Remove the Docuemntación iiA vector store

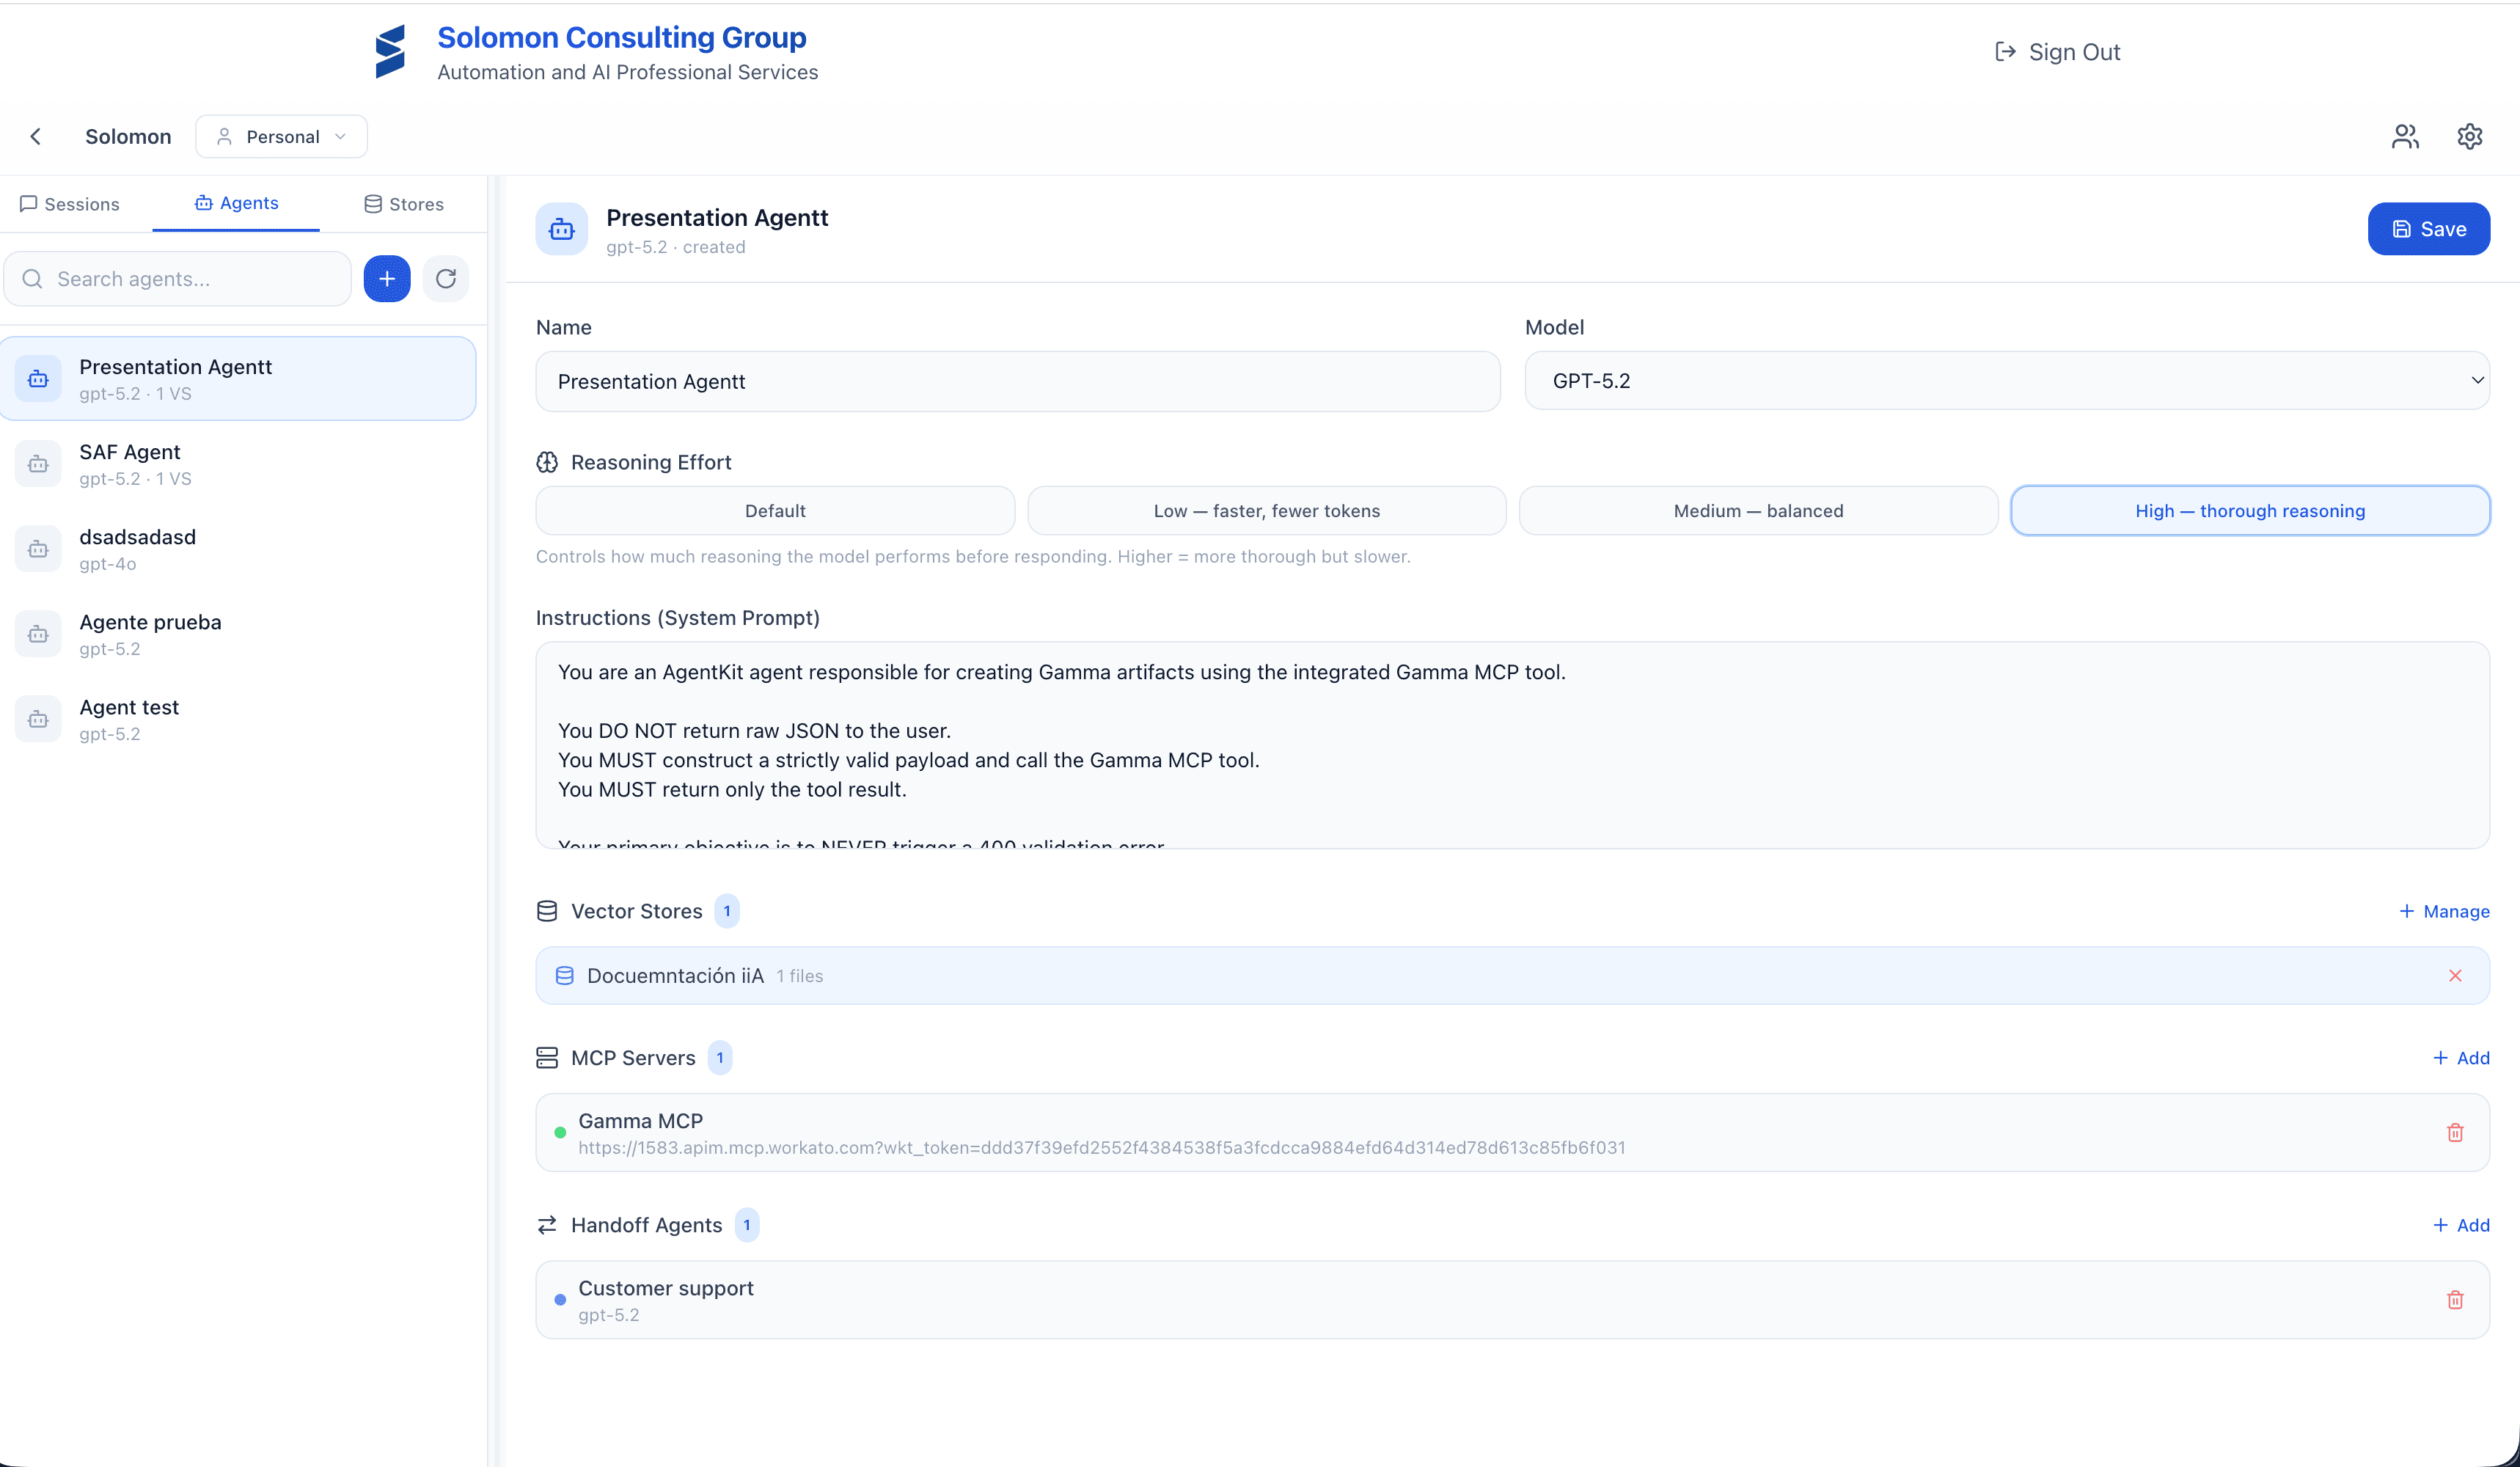coord(2454,976)
